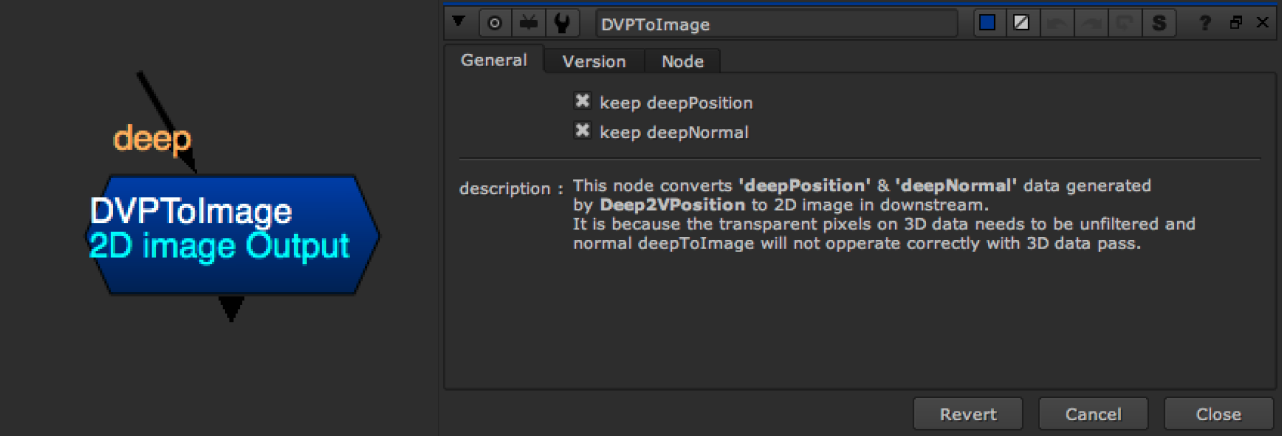
Task: Switch to the Node tab
Action: pos(683,61)
